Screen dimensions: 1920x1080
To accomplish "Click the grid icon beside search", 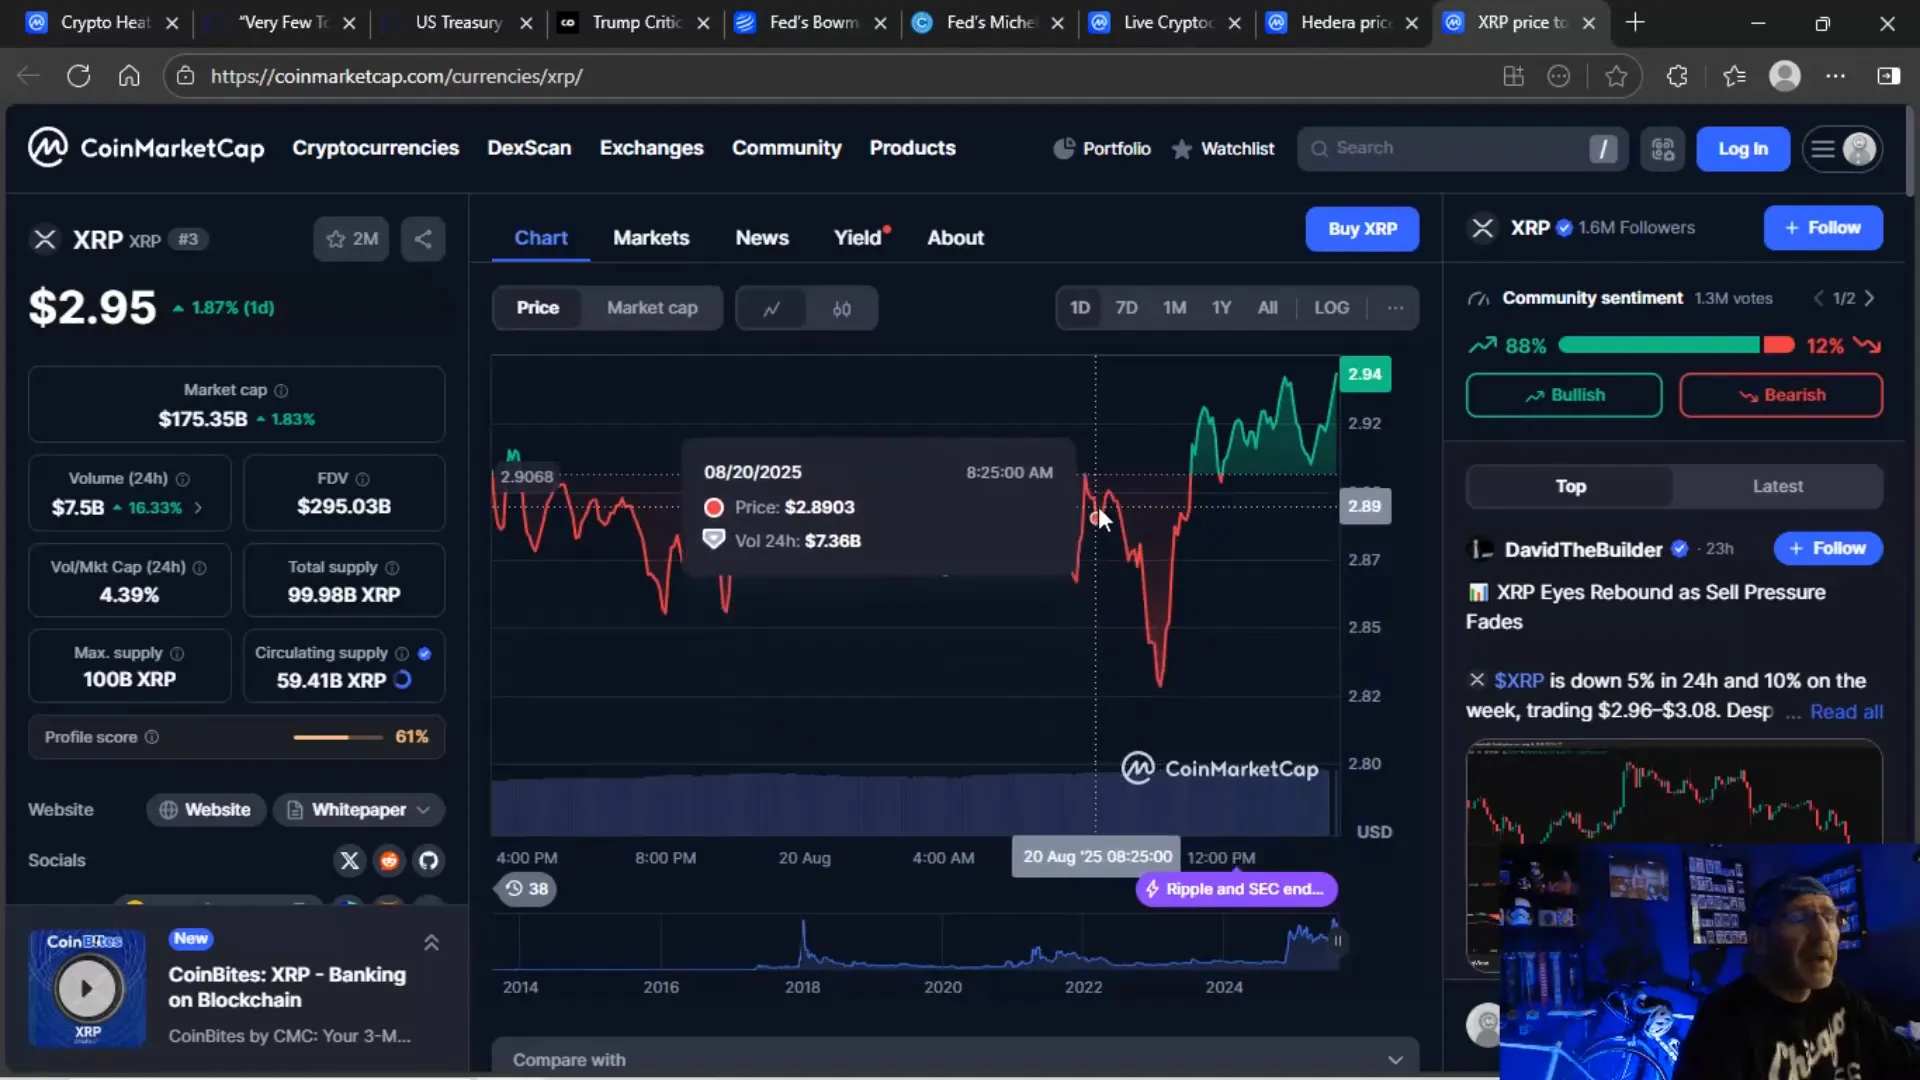I will tap(1662, 149).
